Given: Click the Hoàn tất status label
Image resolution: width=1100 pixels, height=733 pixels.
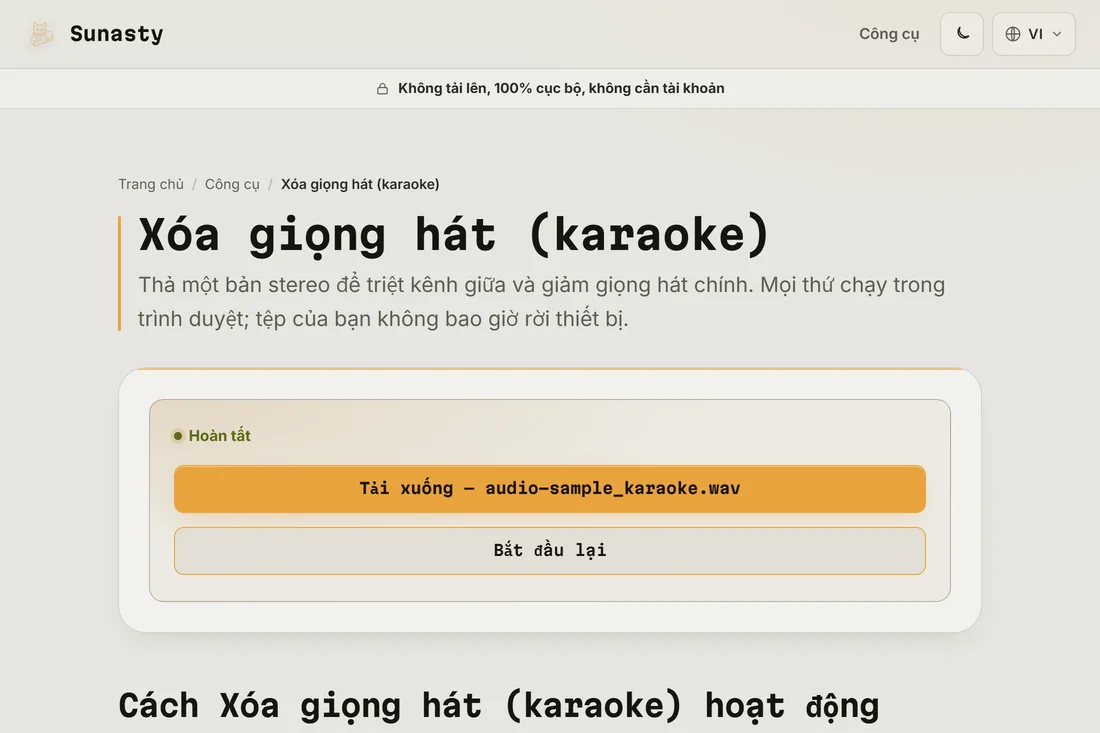Looking at the screenshot, I should [x=220, y=436].
